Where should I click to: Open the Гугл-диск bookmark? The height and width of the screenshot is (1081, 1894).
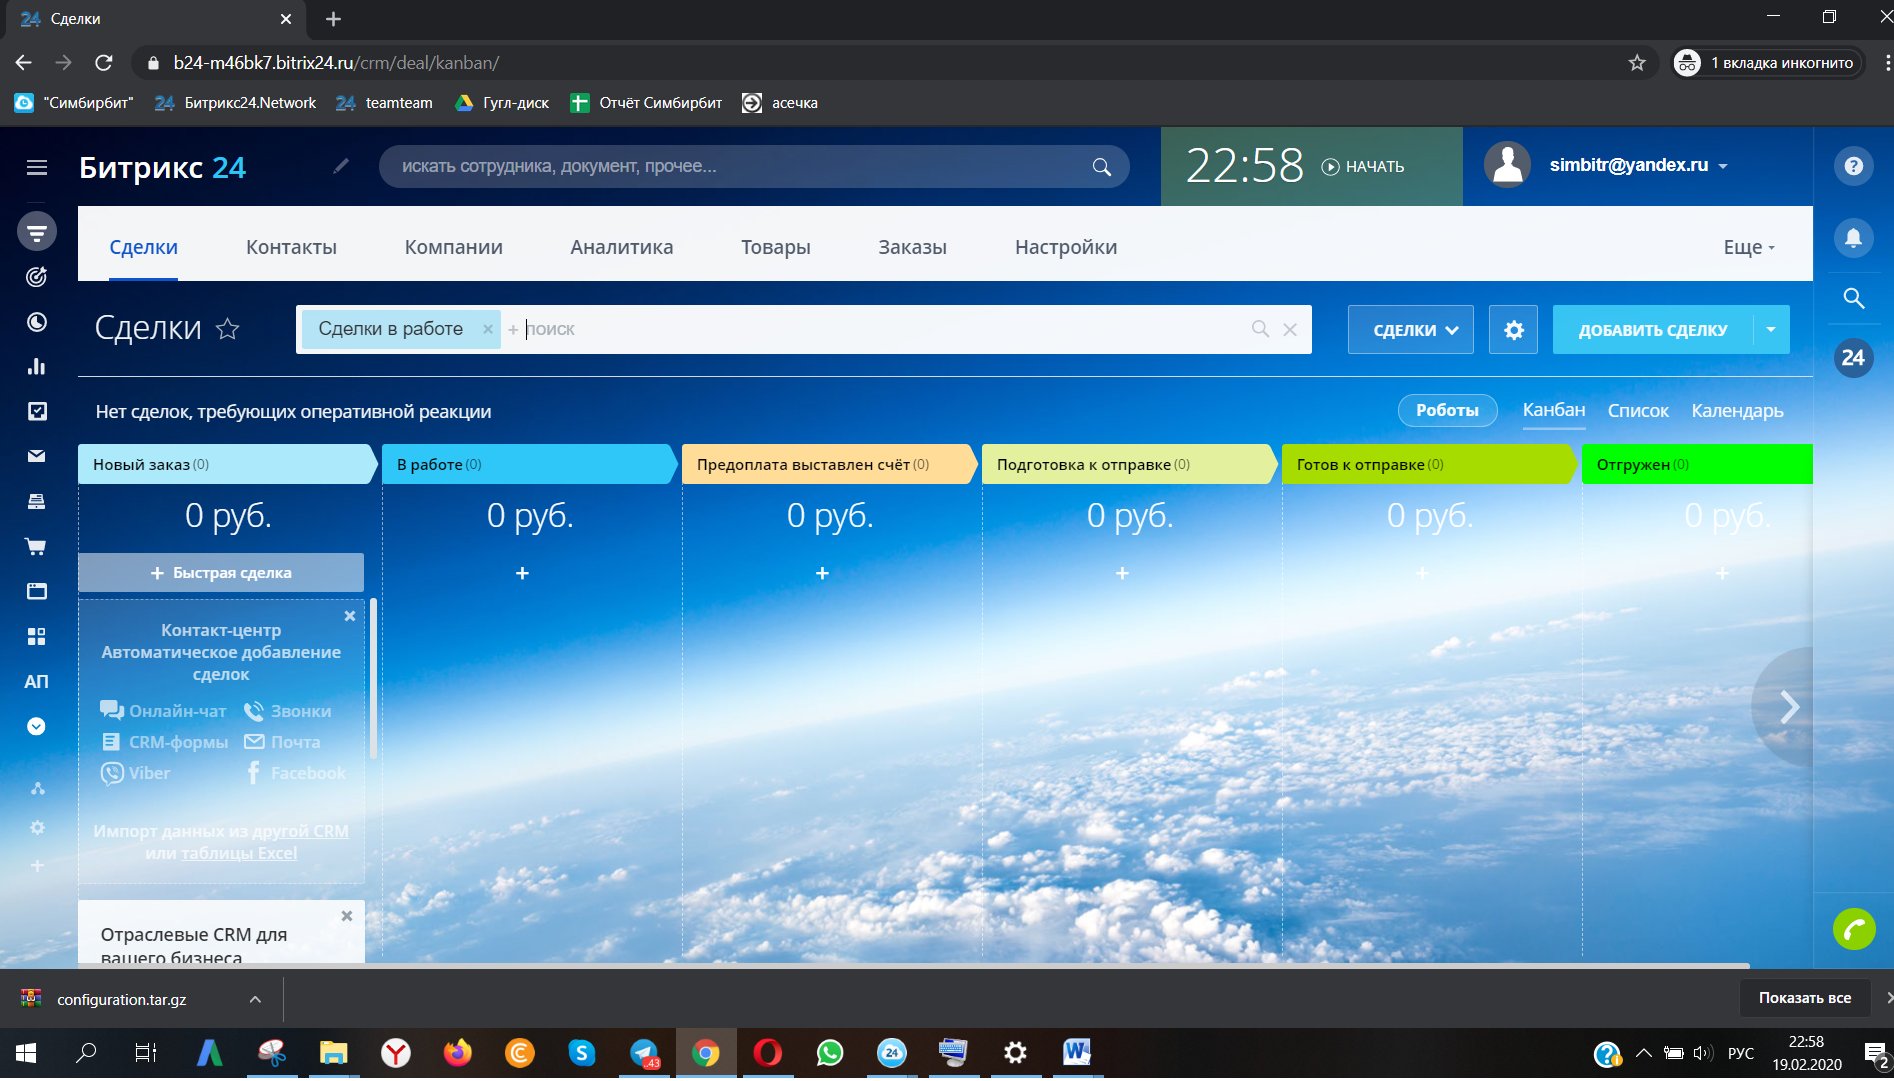coord(501,103)
